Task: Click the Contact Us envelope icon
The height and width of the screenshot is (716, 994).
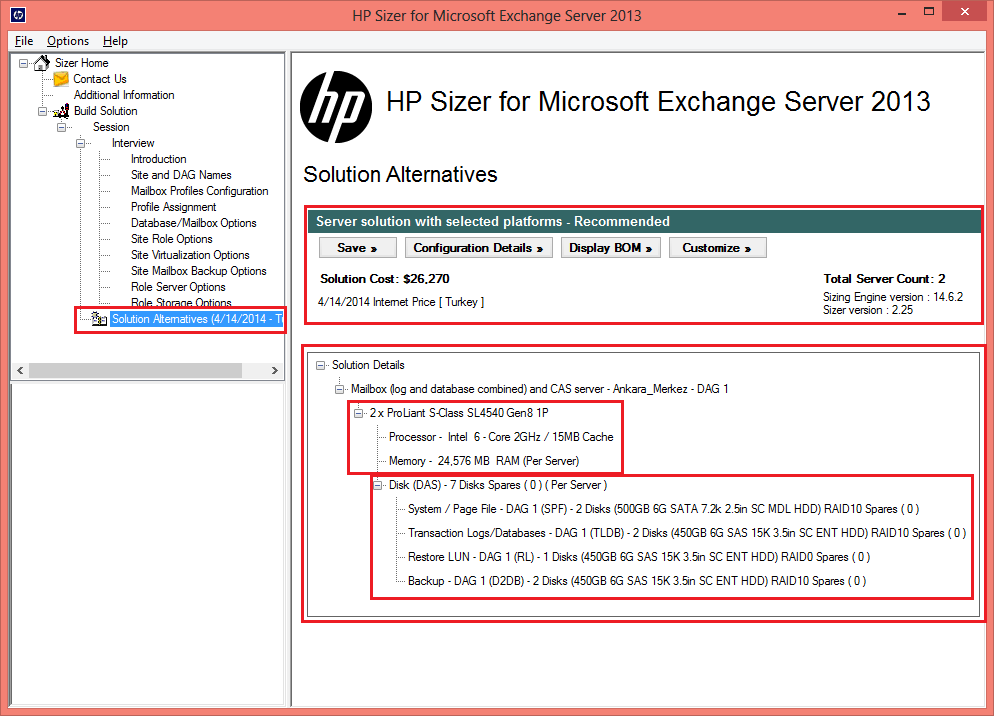Action: click(61, 79)
